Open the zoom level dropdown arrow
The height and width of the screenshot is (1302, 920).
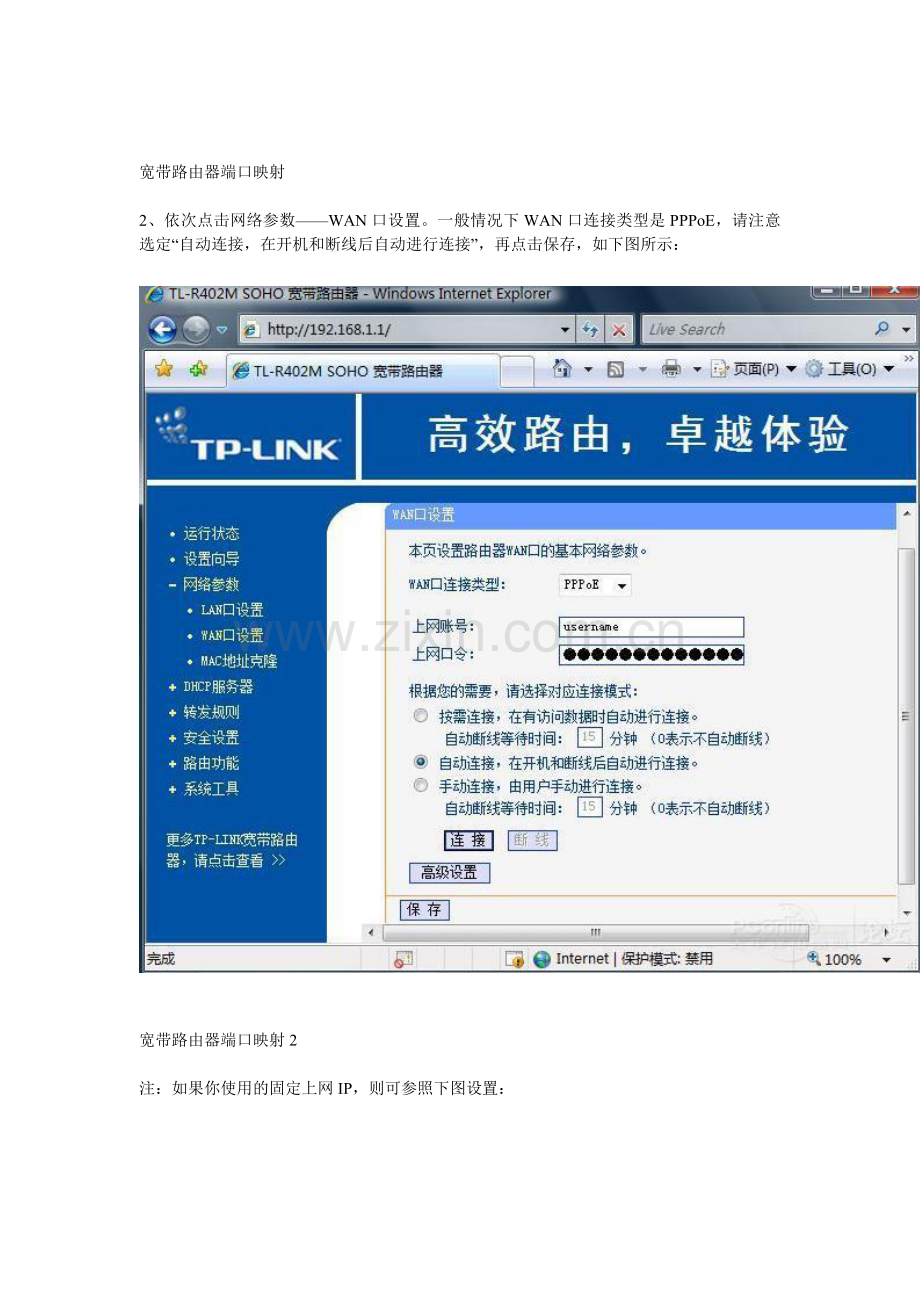pos(886,960)
